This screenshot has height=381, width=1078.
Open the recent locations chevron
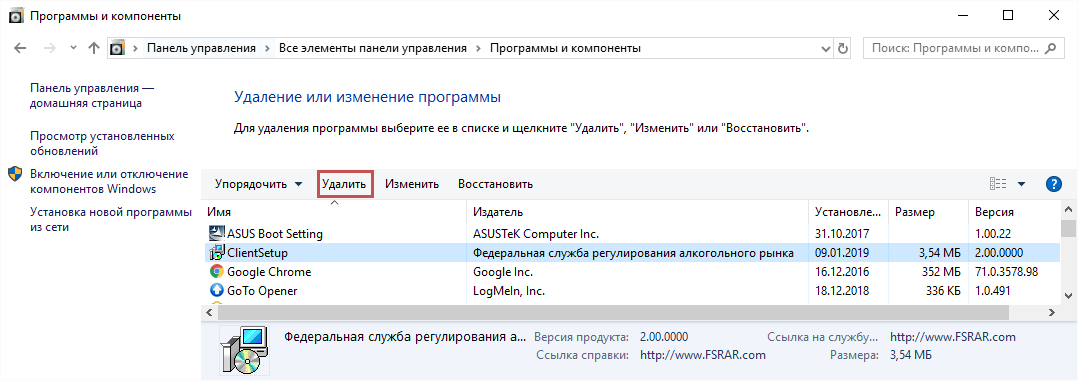tap(73, 49)
